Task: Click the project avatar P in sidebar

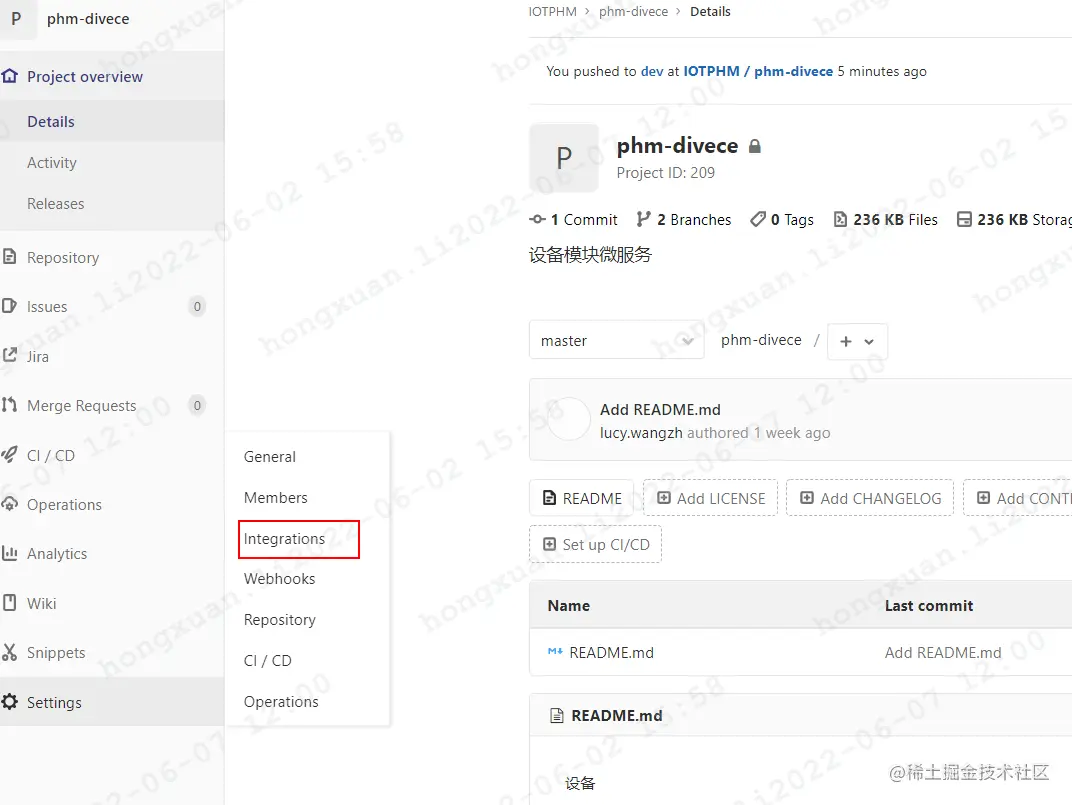Action: click(17, 19)
